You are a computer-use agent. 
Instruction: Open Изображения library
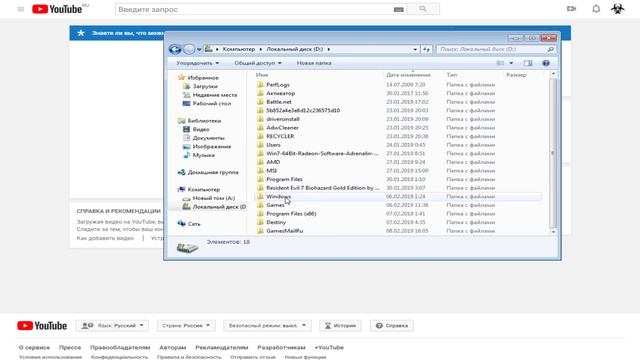(211, 147)
